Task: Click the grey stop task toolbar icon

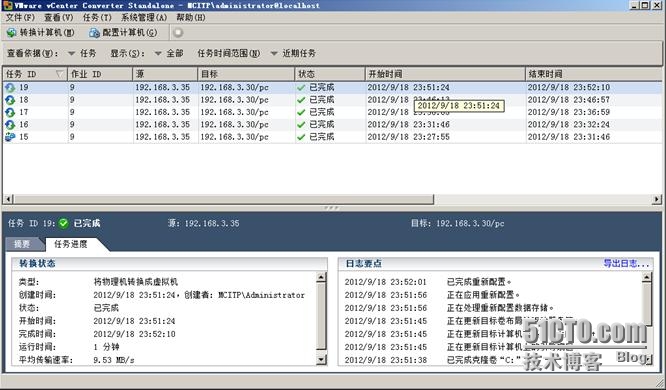Action: click(178, 33)
